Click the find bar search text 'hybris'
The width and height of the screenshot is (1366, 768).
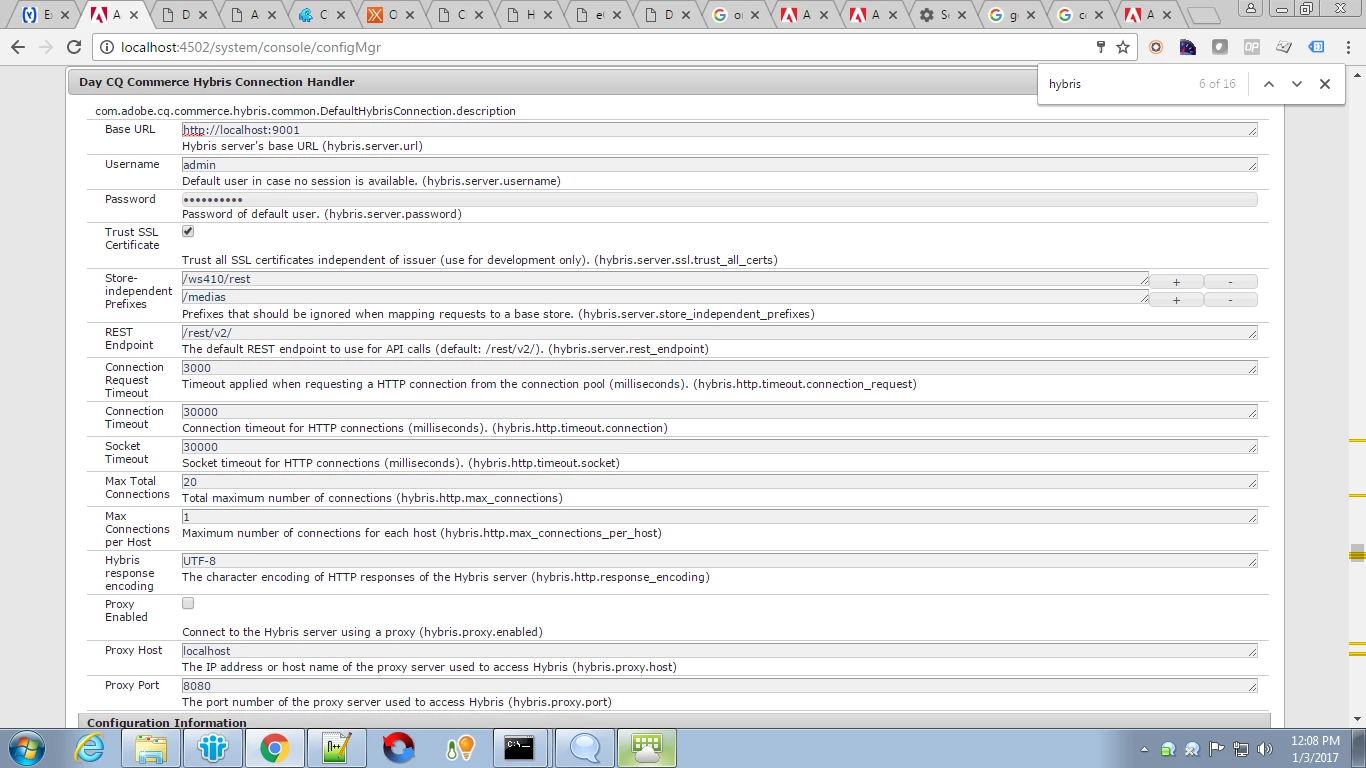[x=1065, y=84]
